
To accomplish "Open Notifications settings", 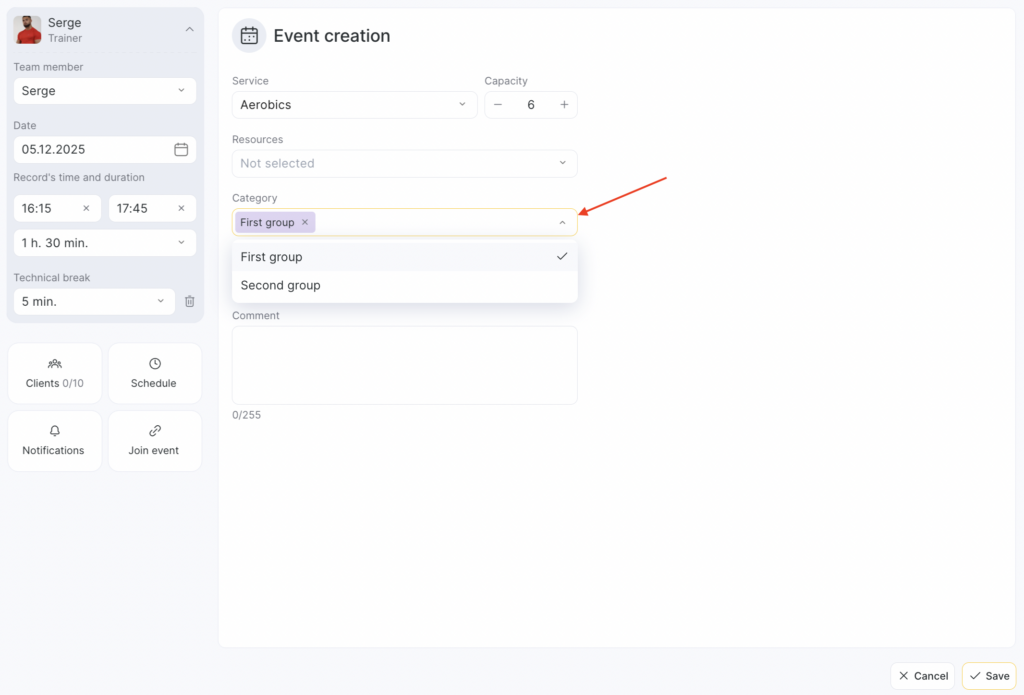I will [55, 440].
